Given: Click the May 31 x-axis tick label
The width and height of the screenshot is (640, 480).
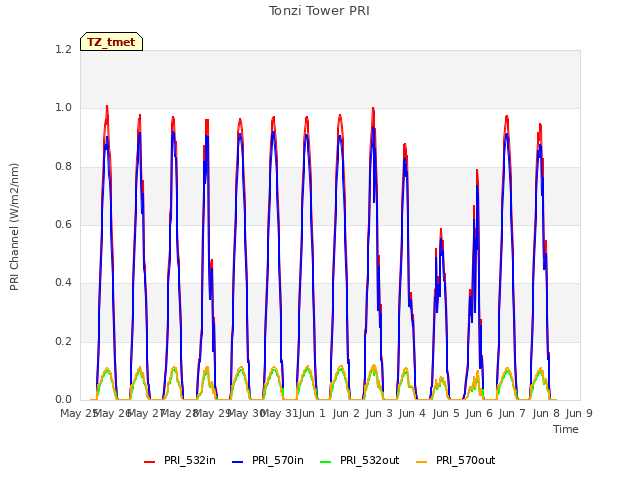Looking at the screenshot, I should click(279, 413).
